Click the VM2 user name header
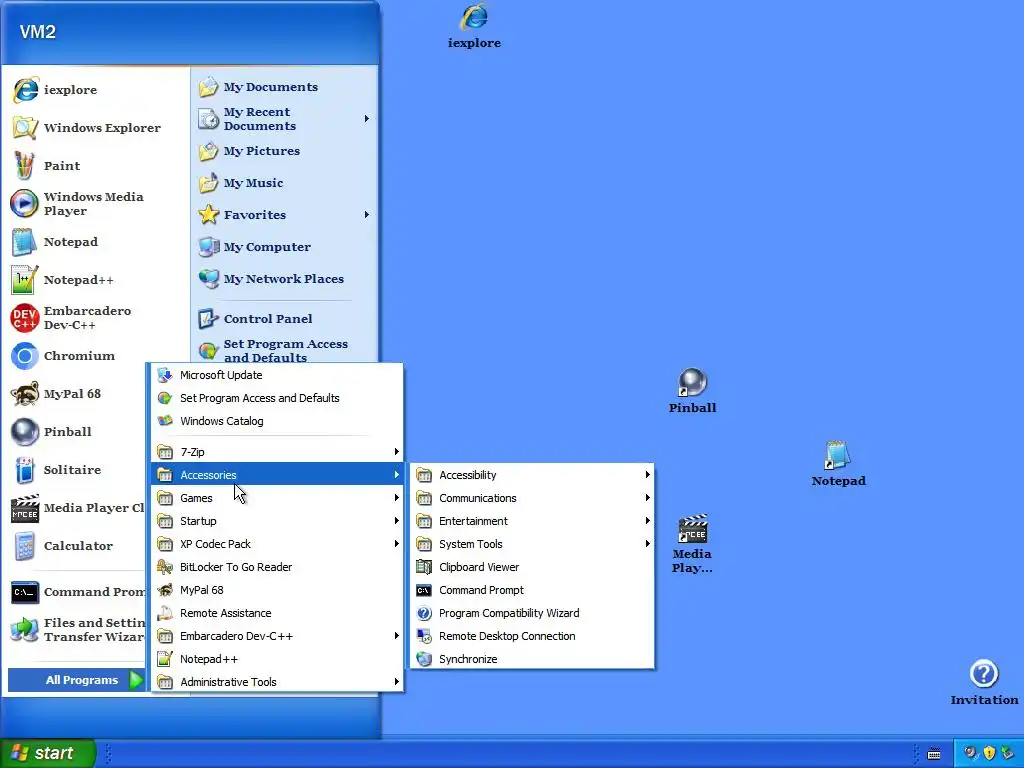 tap(37, 32)
